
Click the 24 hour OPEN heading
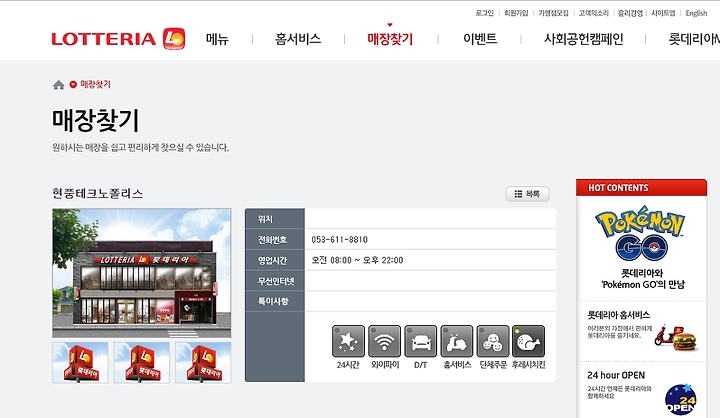616,375
